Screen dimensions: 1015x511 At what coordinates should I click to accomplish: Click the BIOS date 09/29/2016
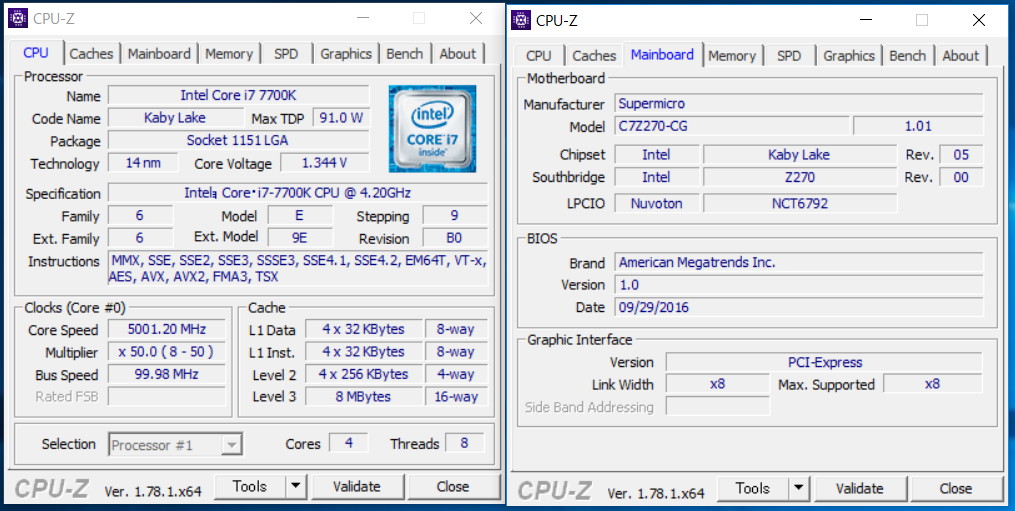[x=798, y=307]
